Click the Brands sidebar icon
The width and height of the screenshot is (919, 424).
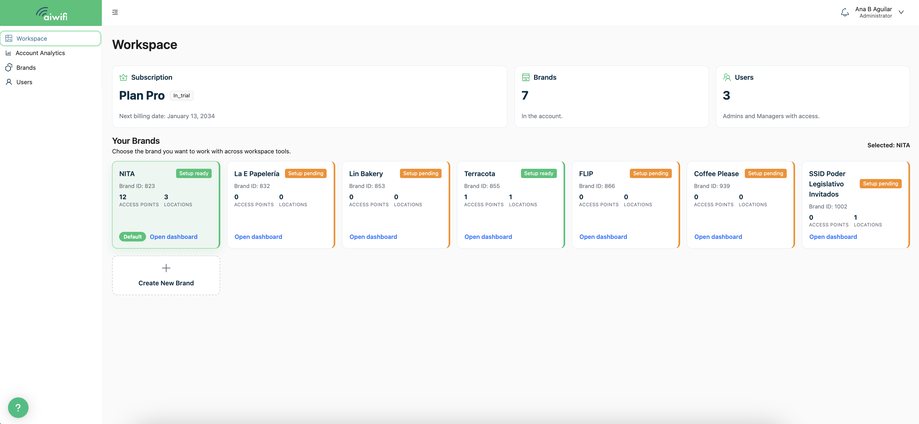pyautogui.click(x=9, y=67)
